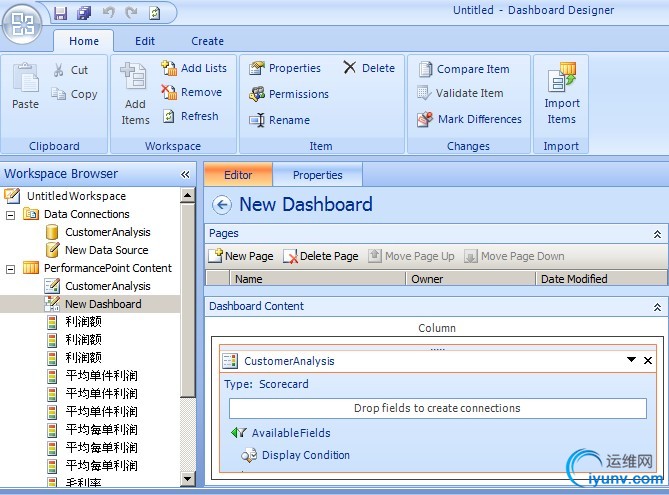Switch to the Home ribbon tab
Viewport: 669px width, 495px height.
click(84, 41)
